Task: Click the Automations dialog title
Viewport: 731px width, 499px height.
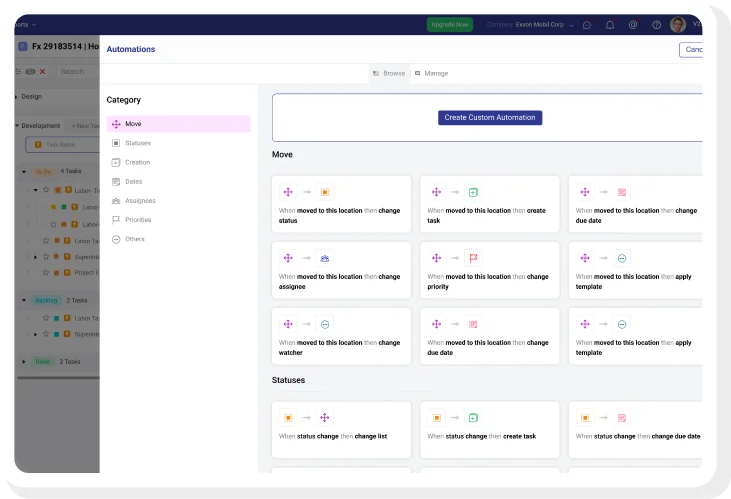Action: pos(131,49)
